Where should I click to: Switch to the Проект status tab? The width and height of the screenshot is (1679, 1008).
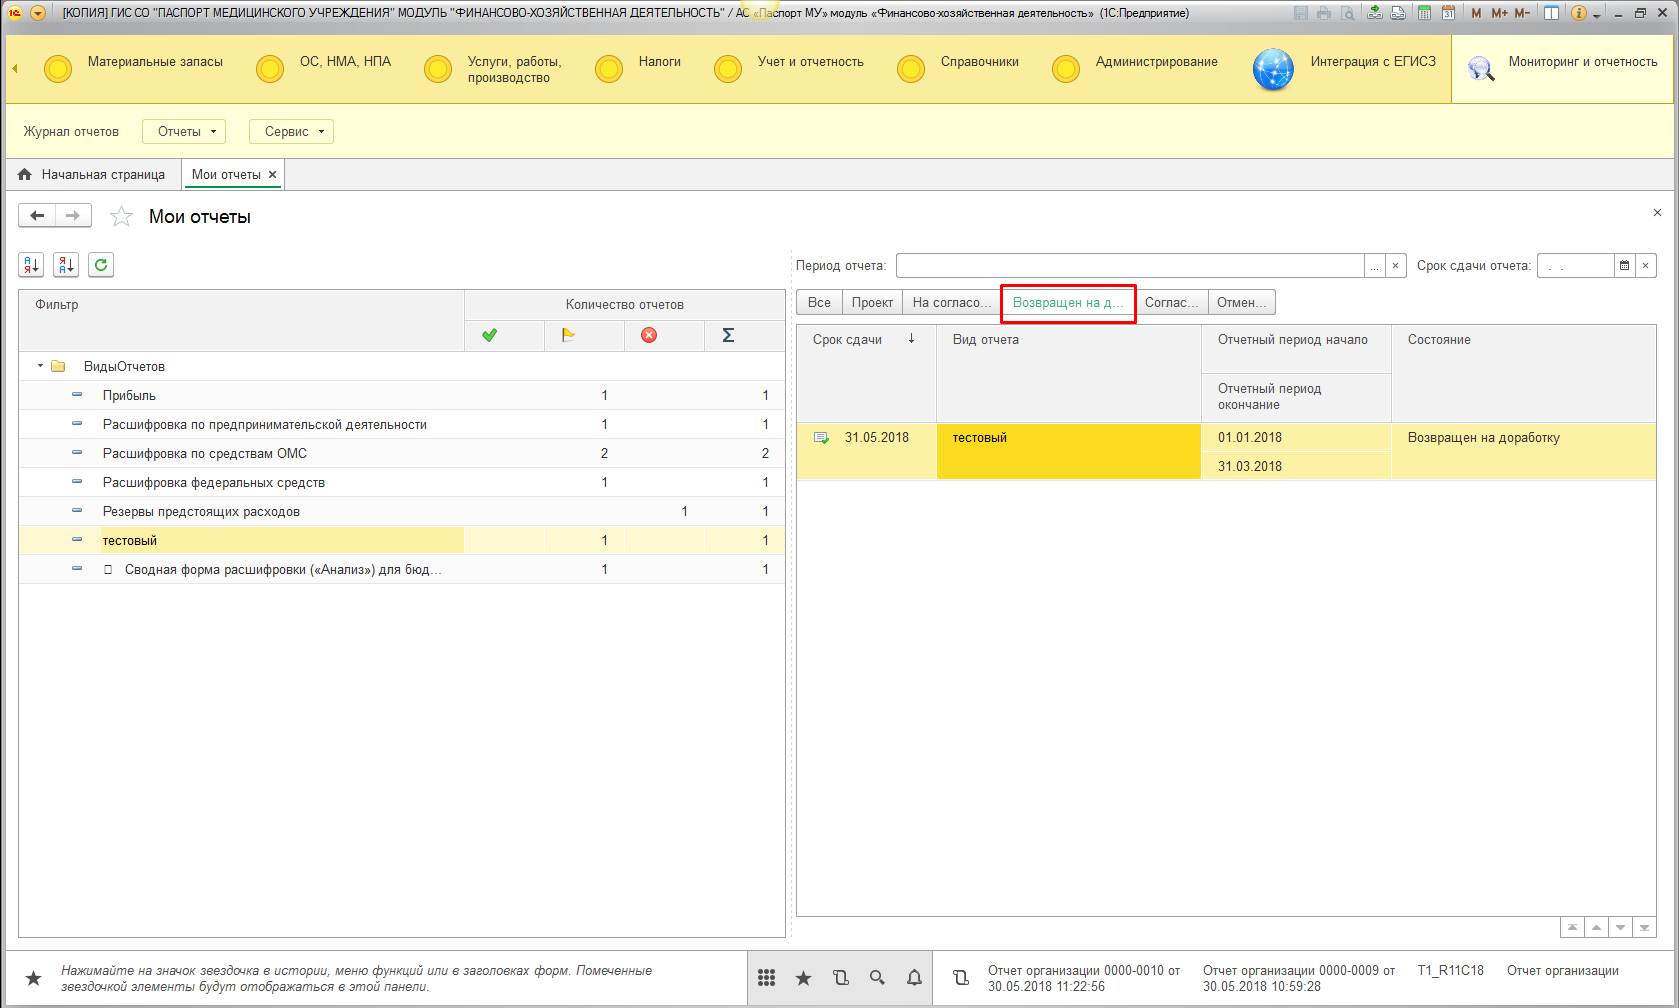871,303
